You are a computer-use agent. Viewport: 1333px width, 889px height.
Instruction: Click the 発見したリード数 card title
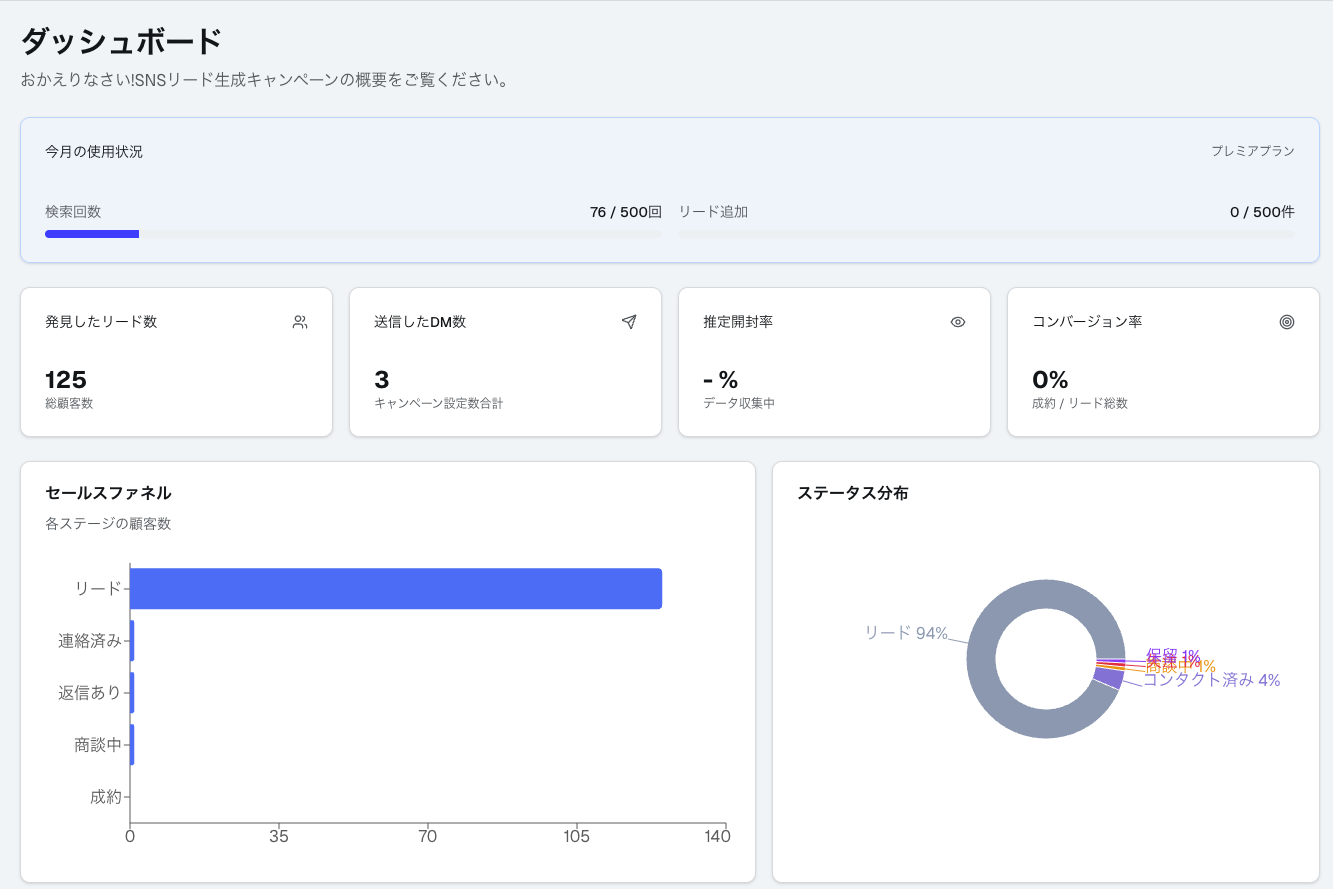pyautogui.click(x=101, y=322)
